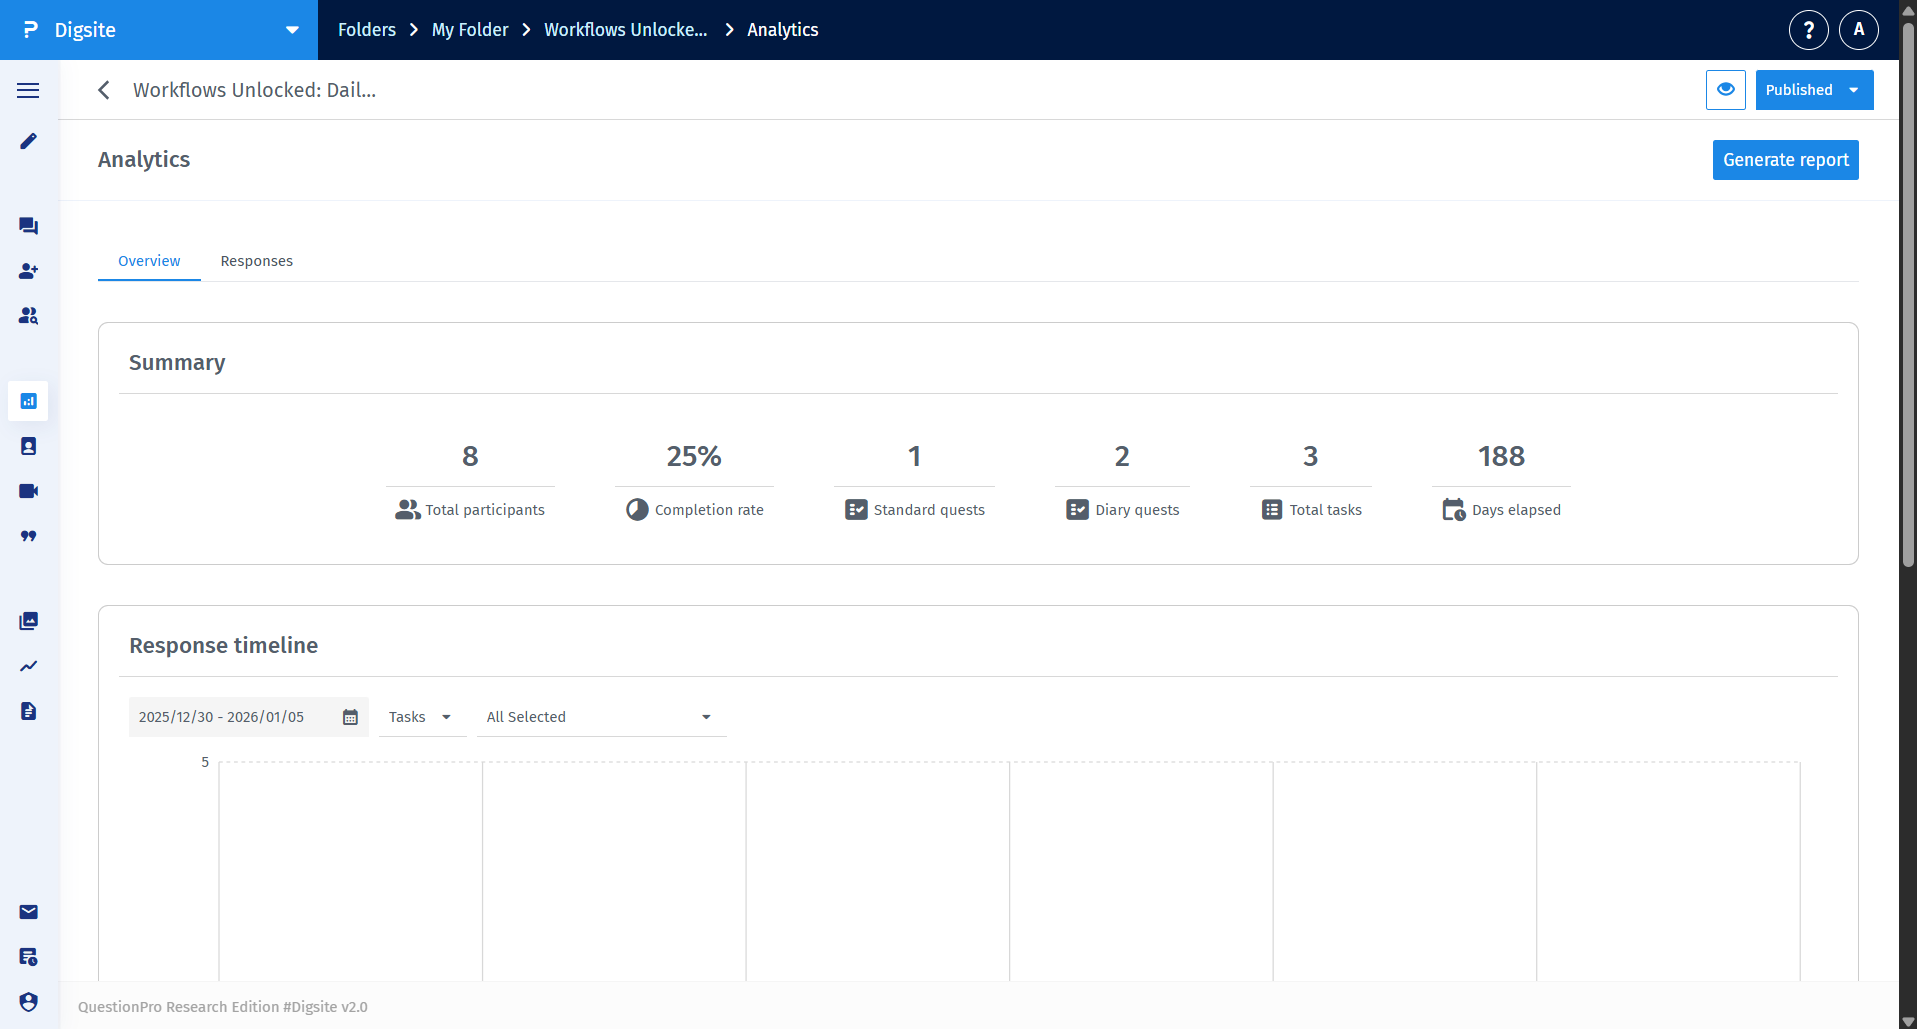Open the Tasks filter dropdown
The height and width of the screenshot is (1029, 1917).
421,717
